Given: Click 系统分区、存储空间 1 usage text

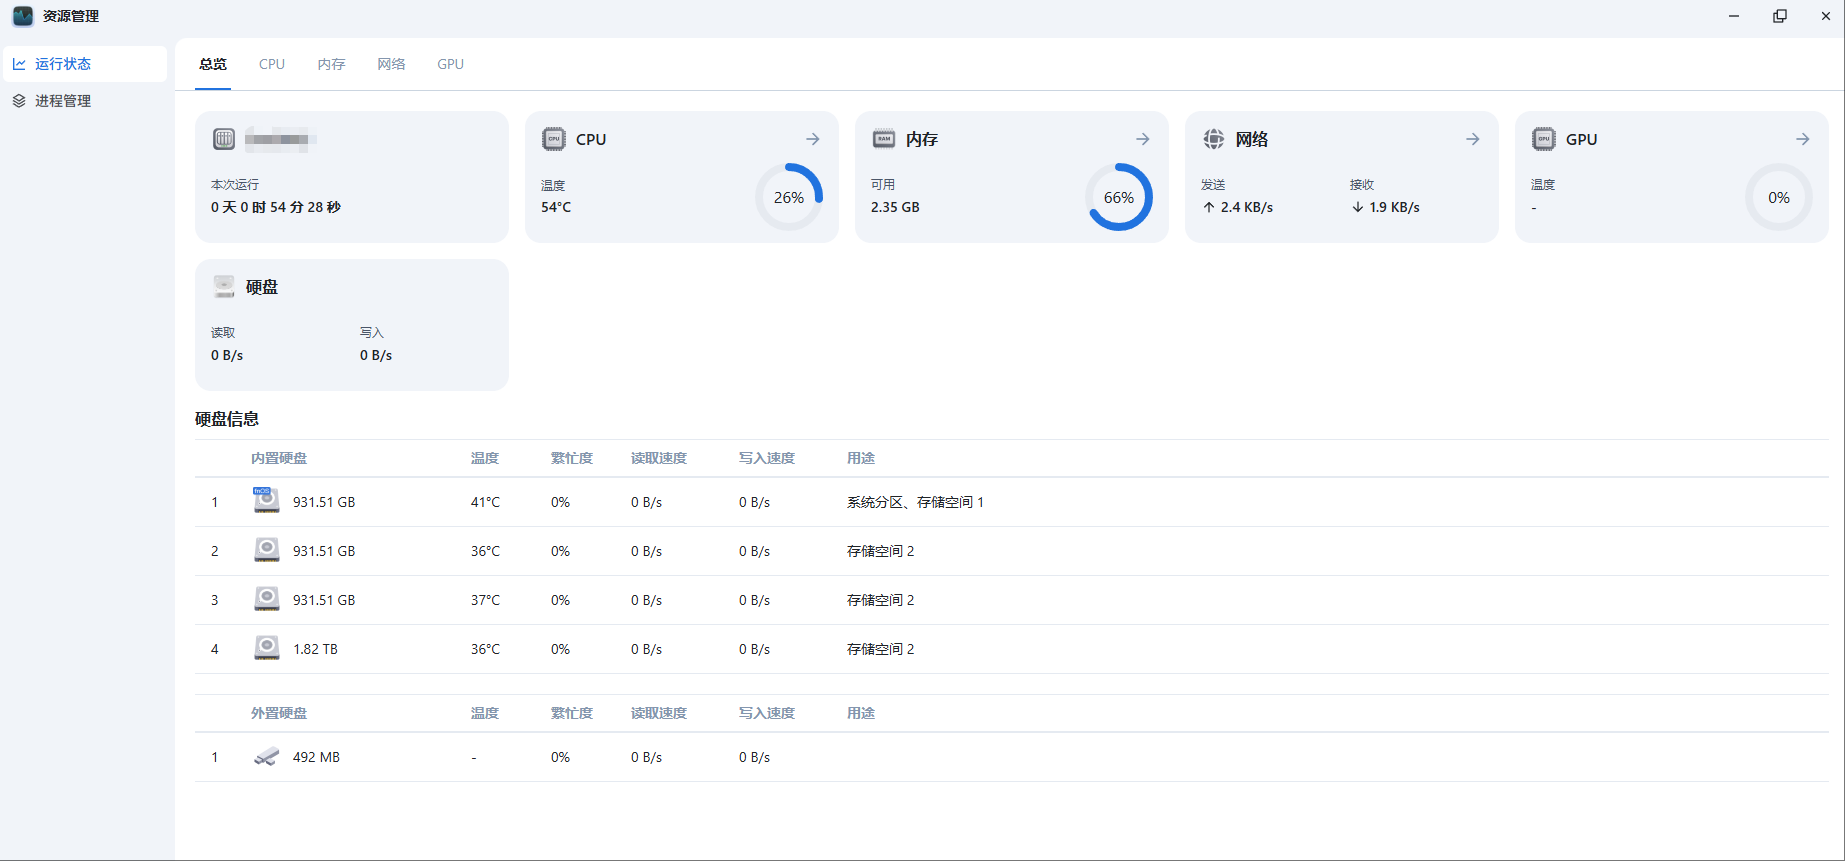Looking at the screenshot, I should (915, 502).
